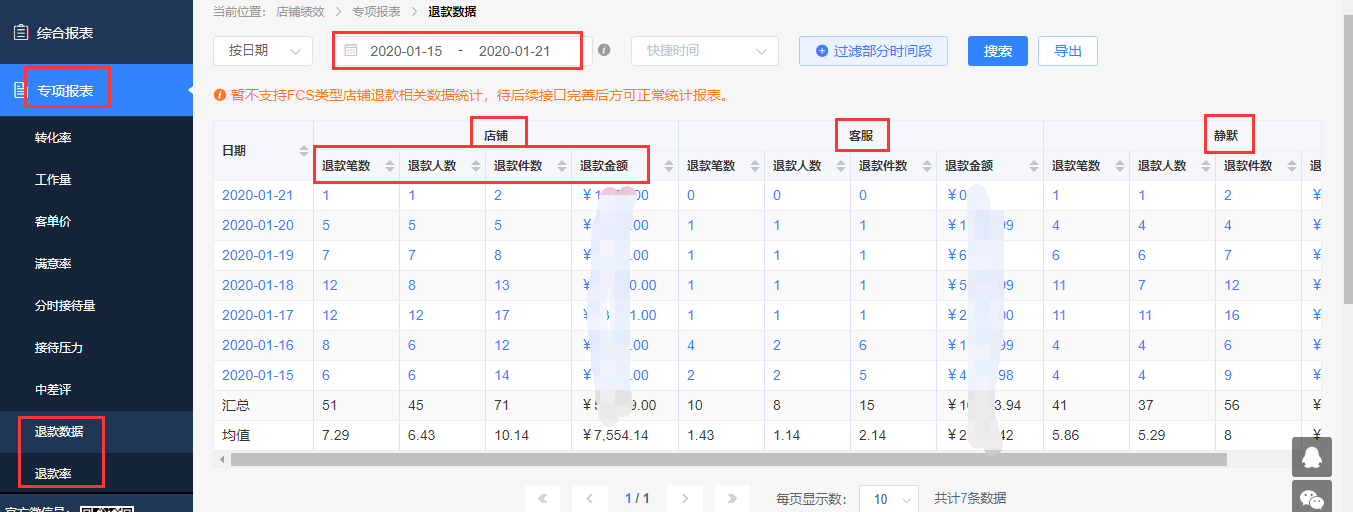Click the info icon beside the date range
Viewport: 1353px width, 512px height.
604,50
